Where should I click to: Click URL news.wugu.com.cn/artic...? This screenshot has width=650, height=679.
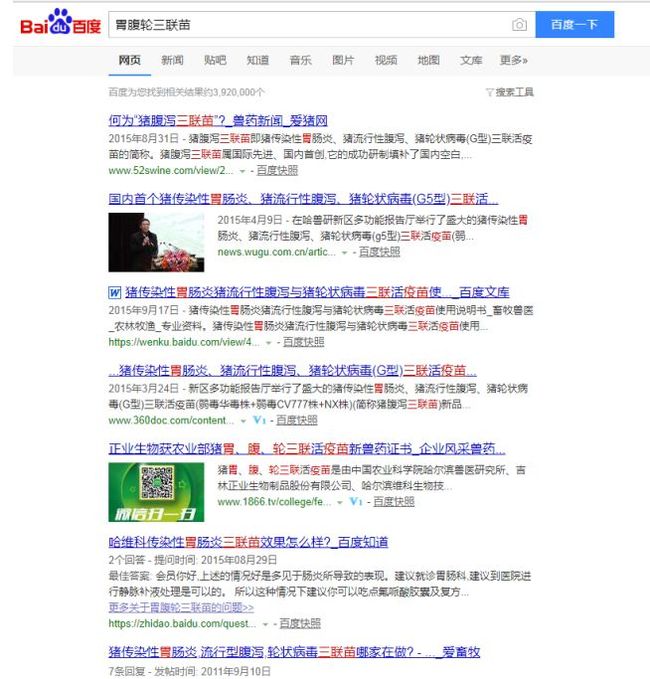(x=276, y=252)
